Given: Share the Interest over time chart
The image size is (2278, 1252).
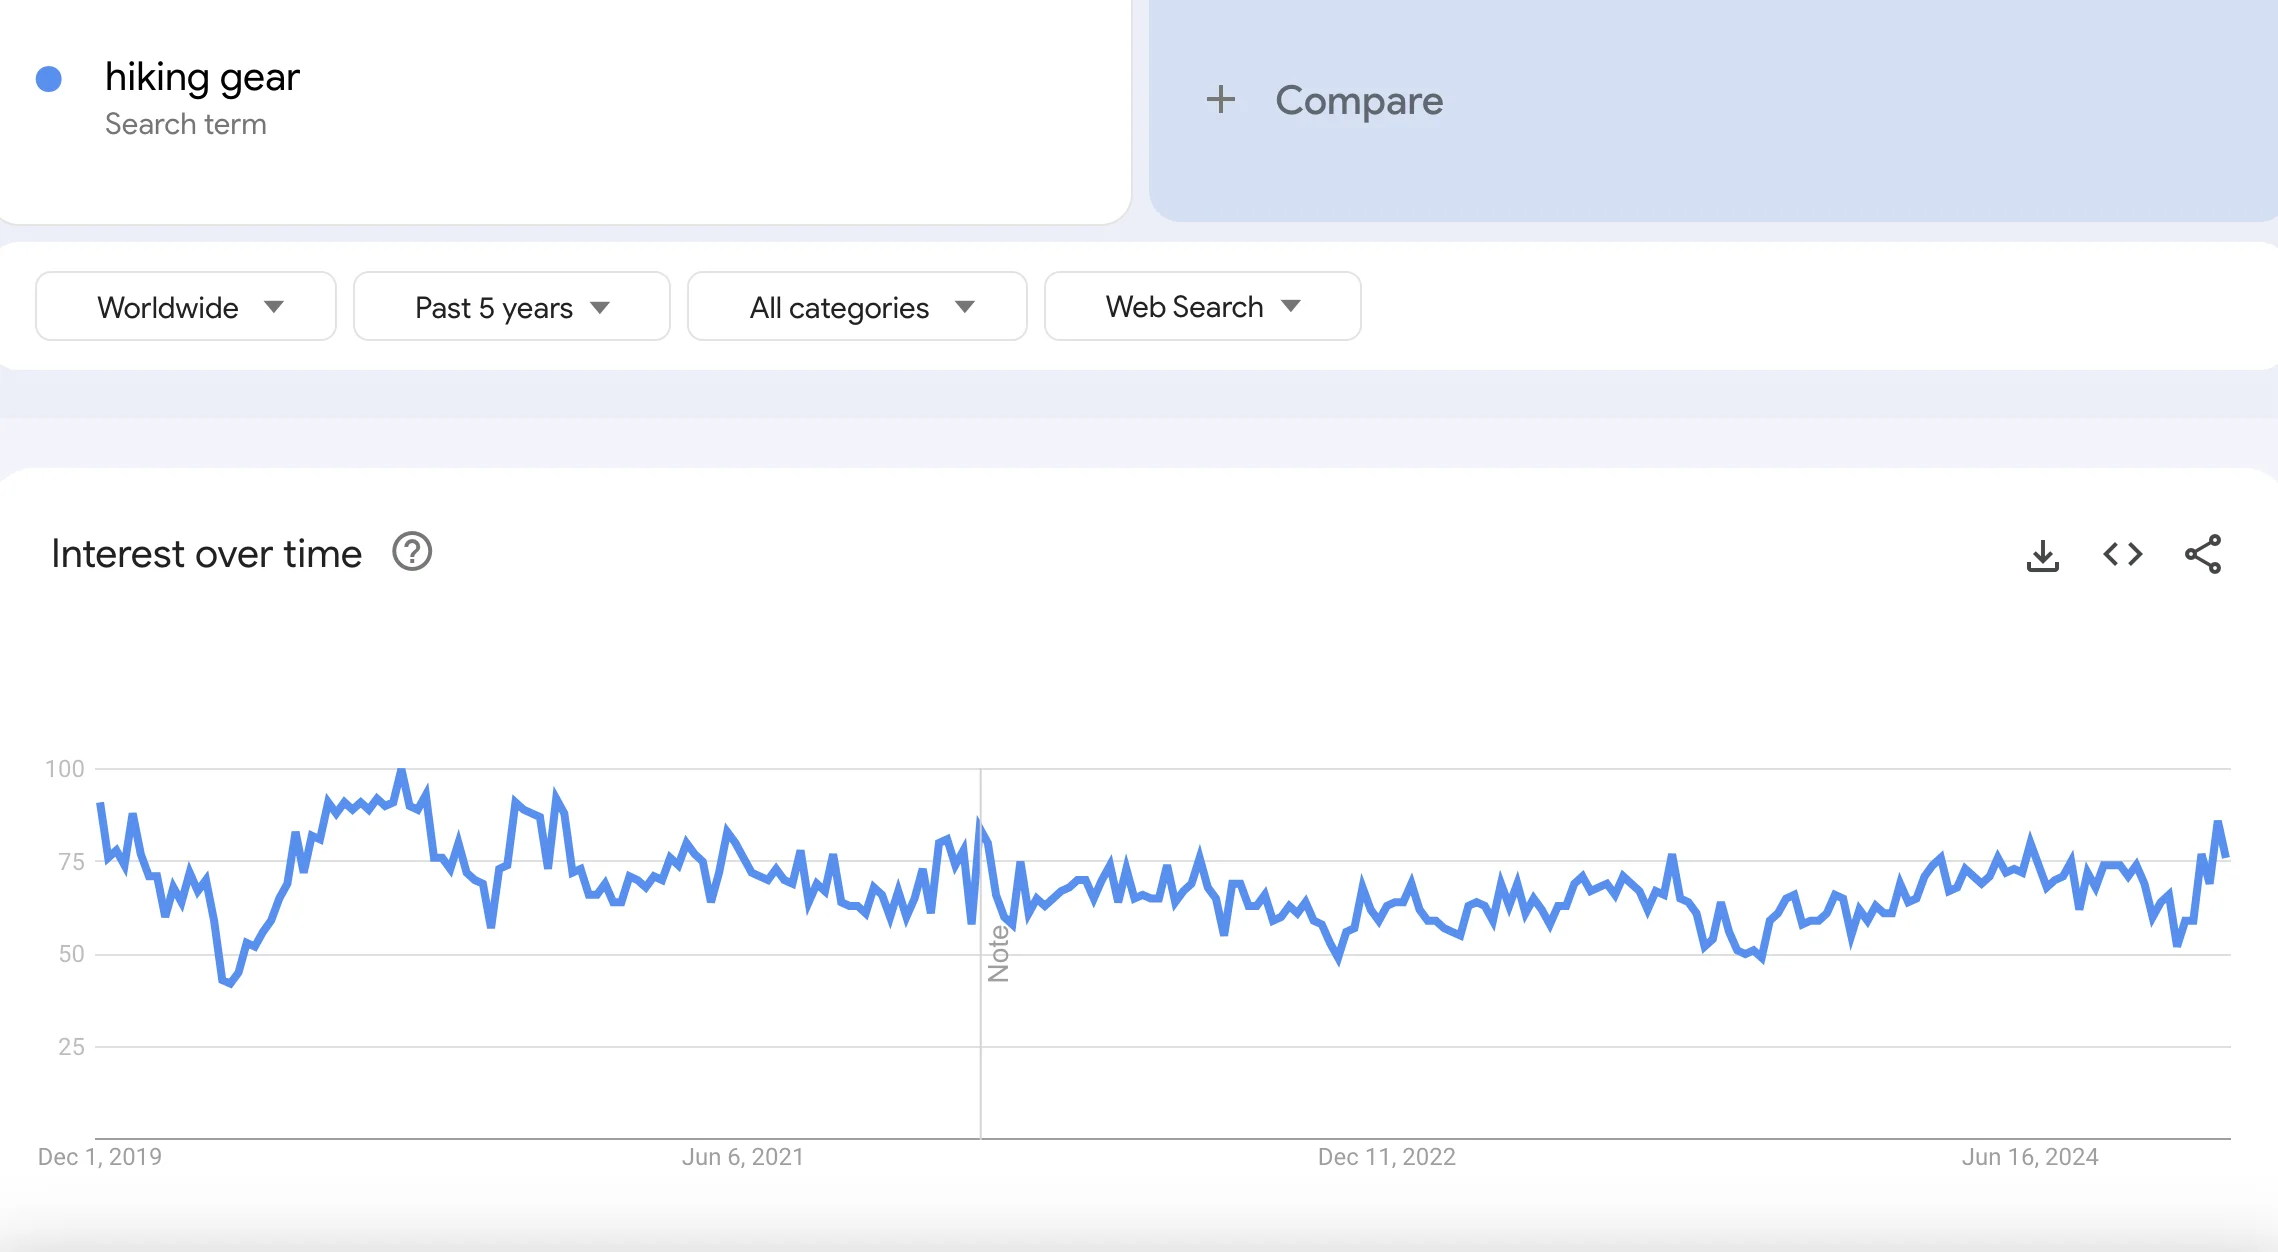Looking at the screenshot, I should point(2203,554).
